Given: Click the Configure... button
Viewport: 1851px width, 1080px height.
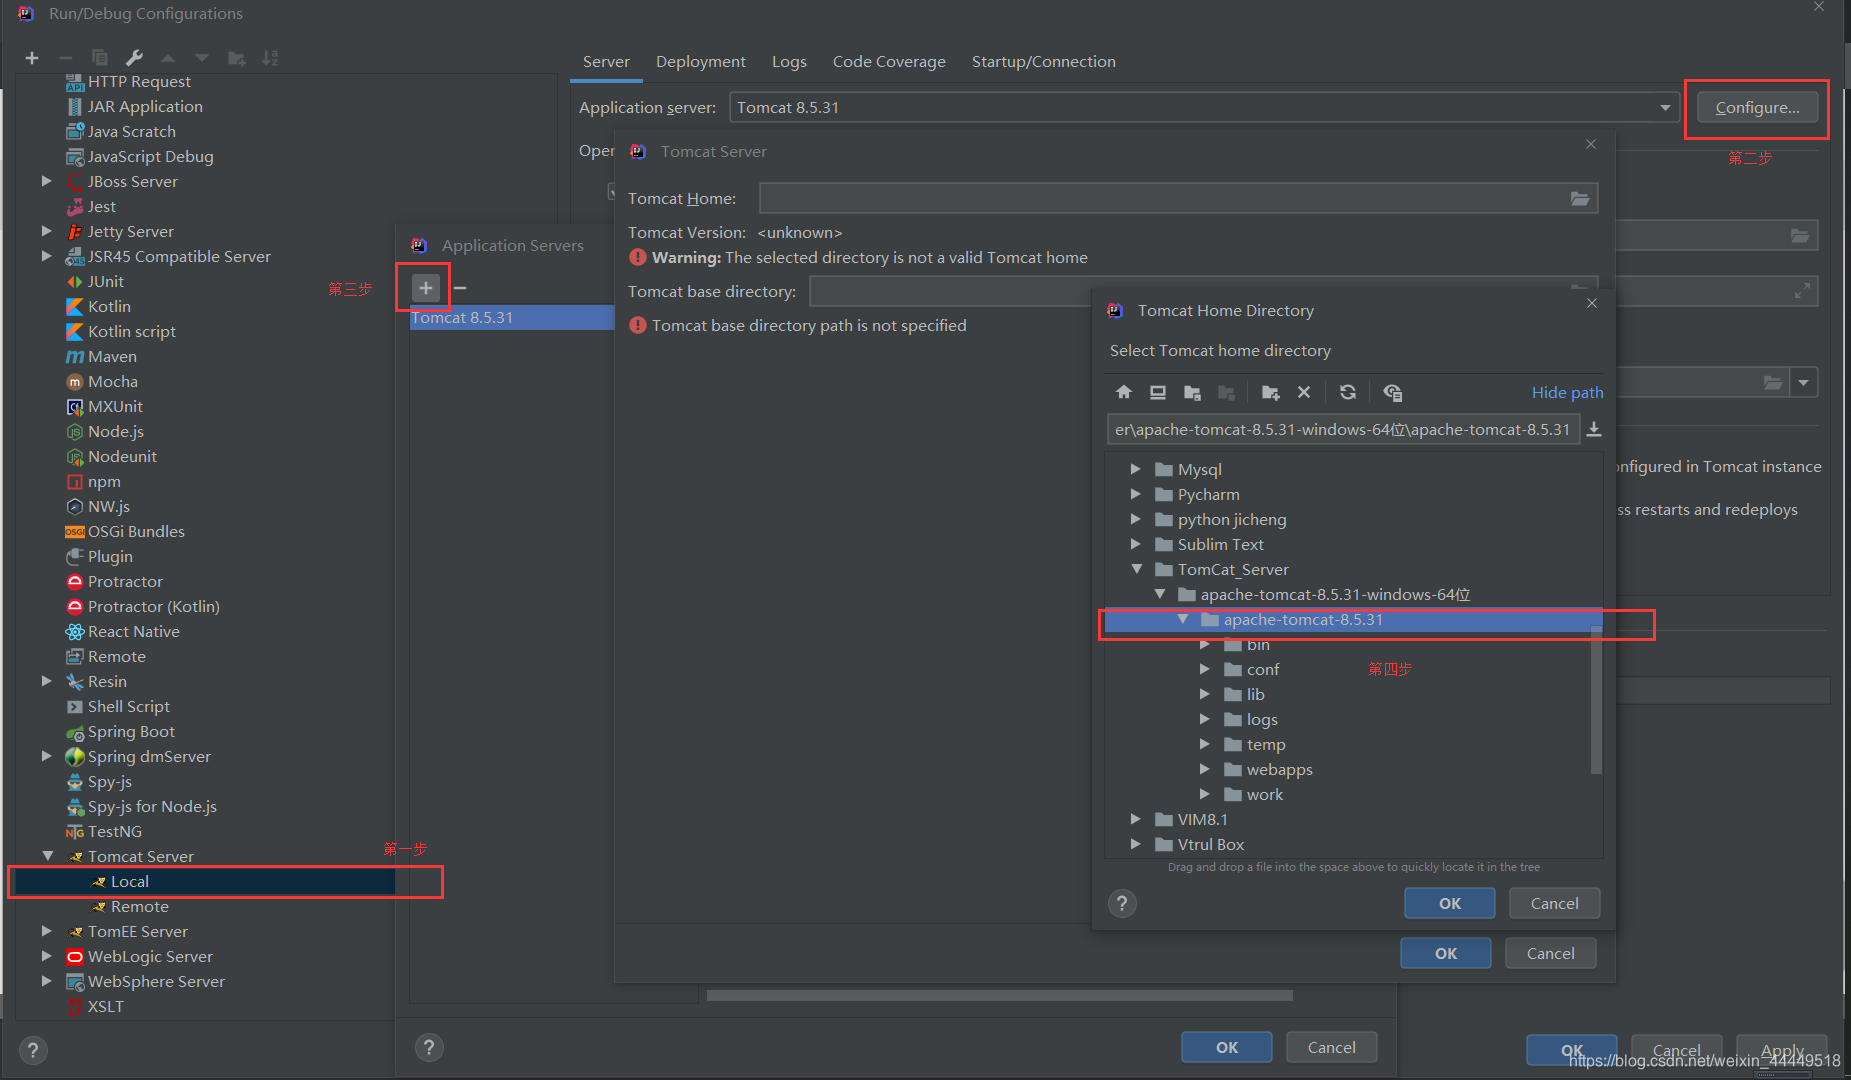Looking at the screenshot, I should pos(1757,108).
